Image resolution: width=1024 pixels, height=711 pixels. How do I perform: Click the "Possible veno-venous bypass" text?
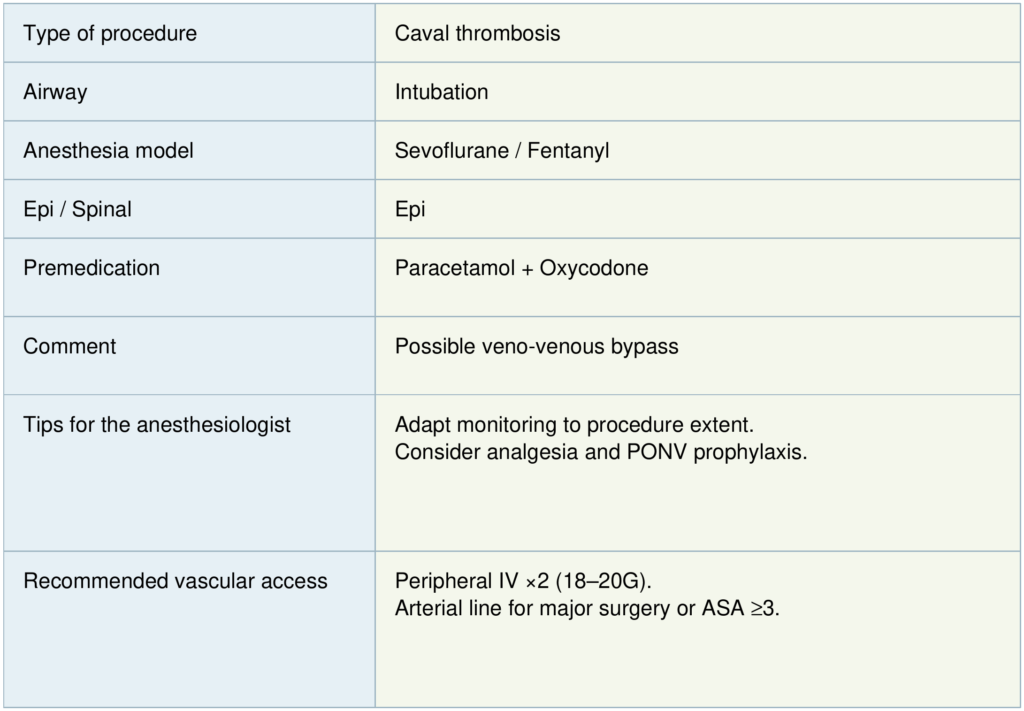pyautogui.click(x=536, y=347)
